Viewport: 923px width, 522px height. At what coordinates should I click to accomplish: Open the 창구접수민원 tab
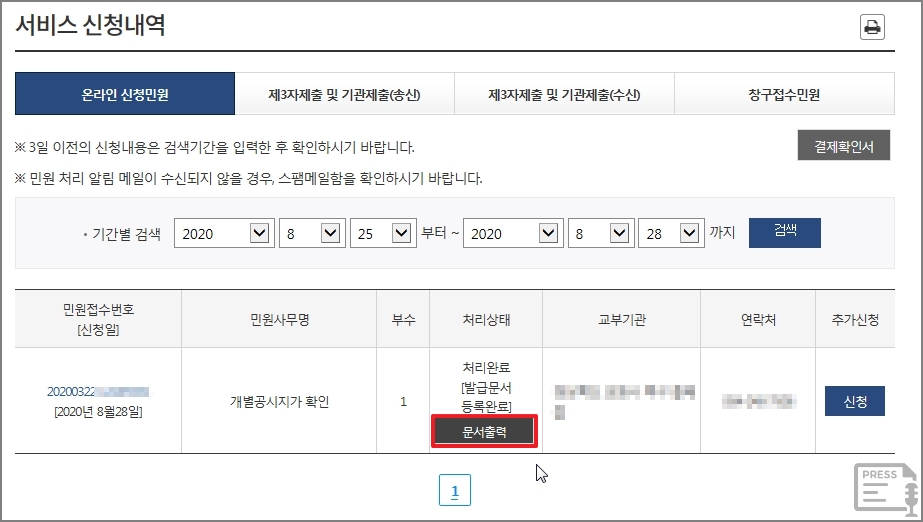point(784,94)
